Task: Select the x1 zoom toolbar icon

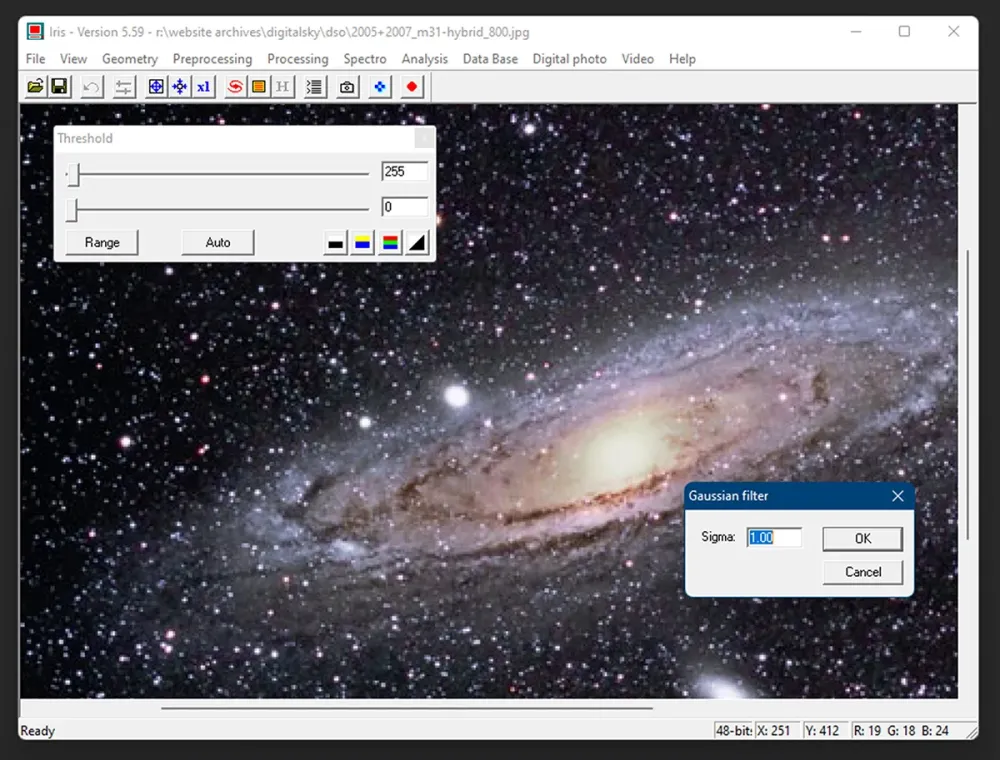Action: (x=202, y=87)
